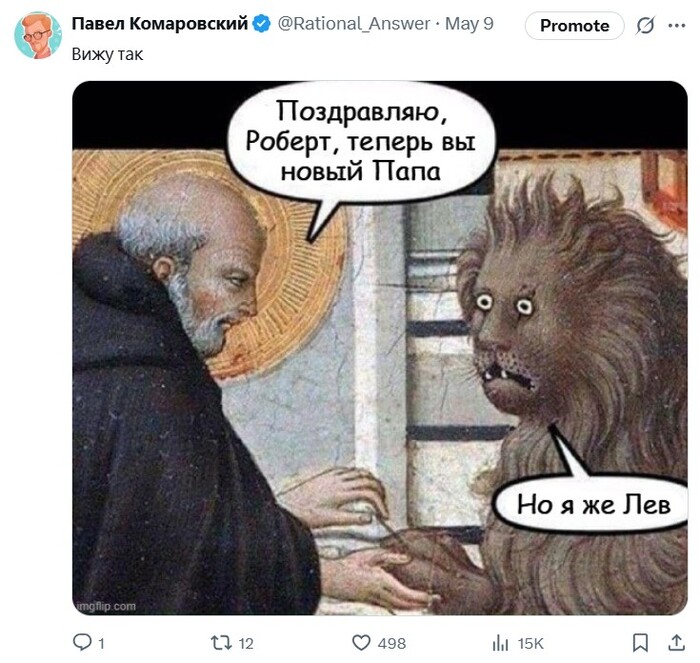Click the reply speech bubble icon

click(82, 642)
